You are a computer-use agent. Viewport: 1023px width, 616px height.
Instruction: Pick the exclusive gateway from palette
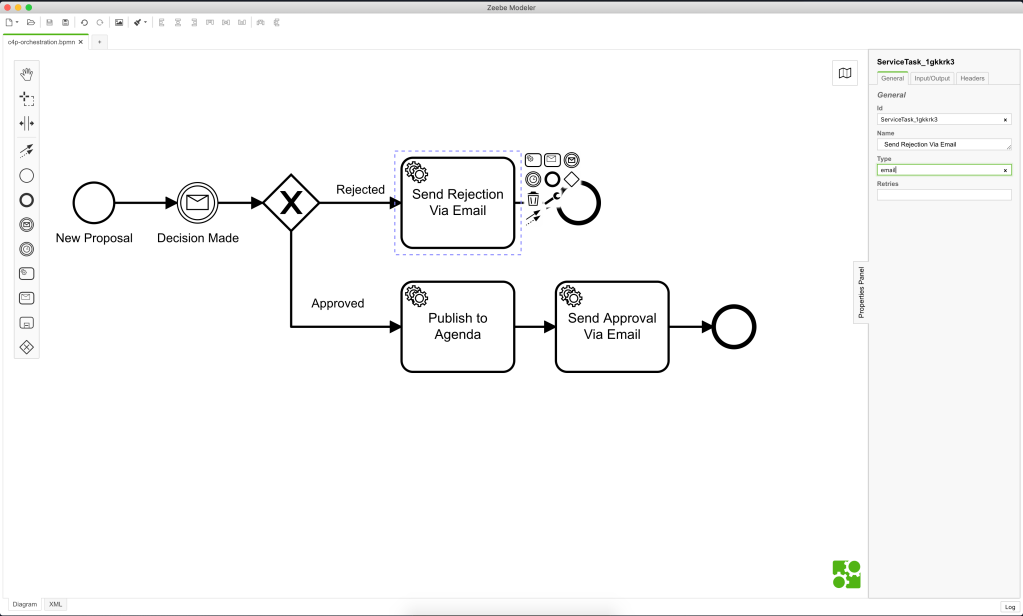pos(26,347)
